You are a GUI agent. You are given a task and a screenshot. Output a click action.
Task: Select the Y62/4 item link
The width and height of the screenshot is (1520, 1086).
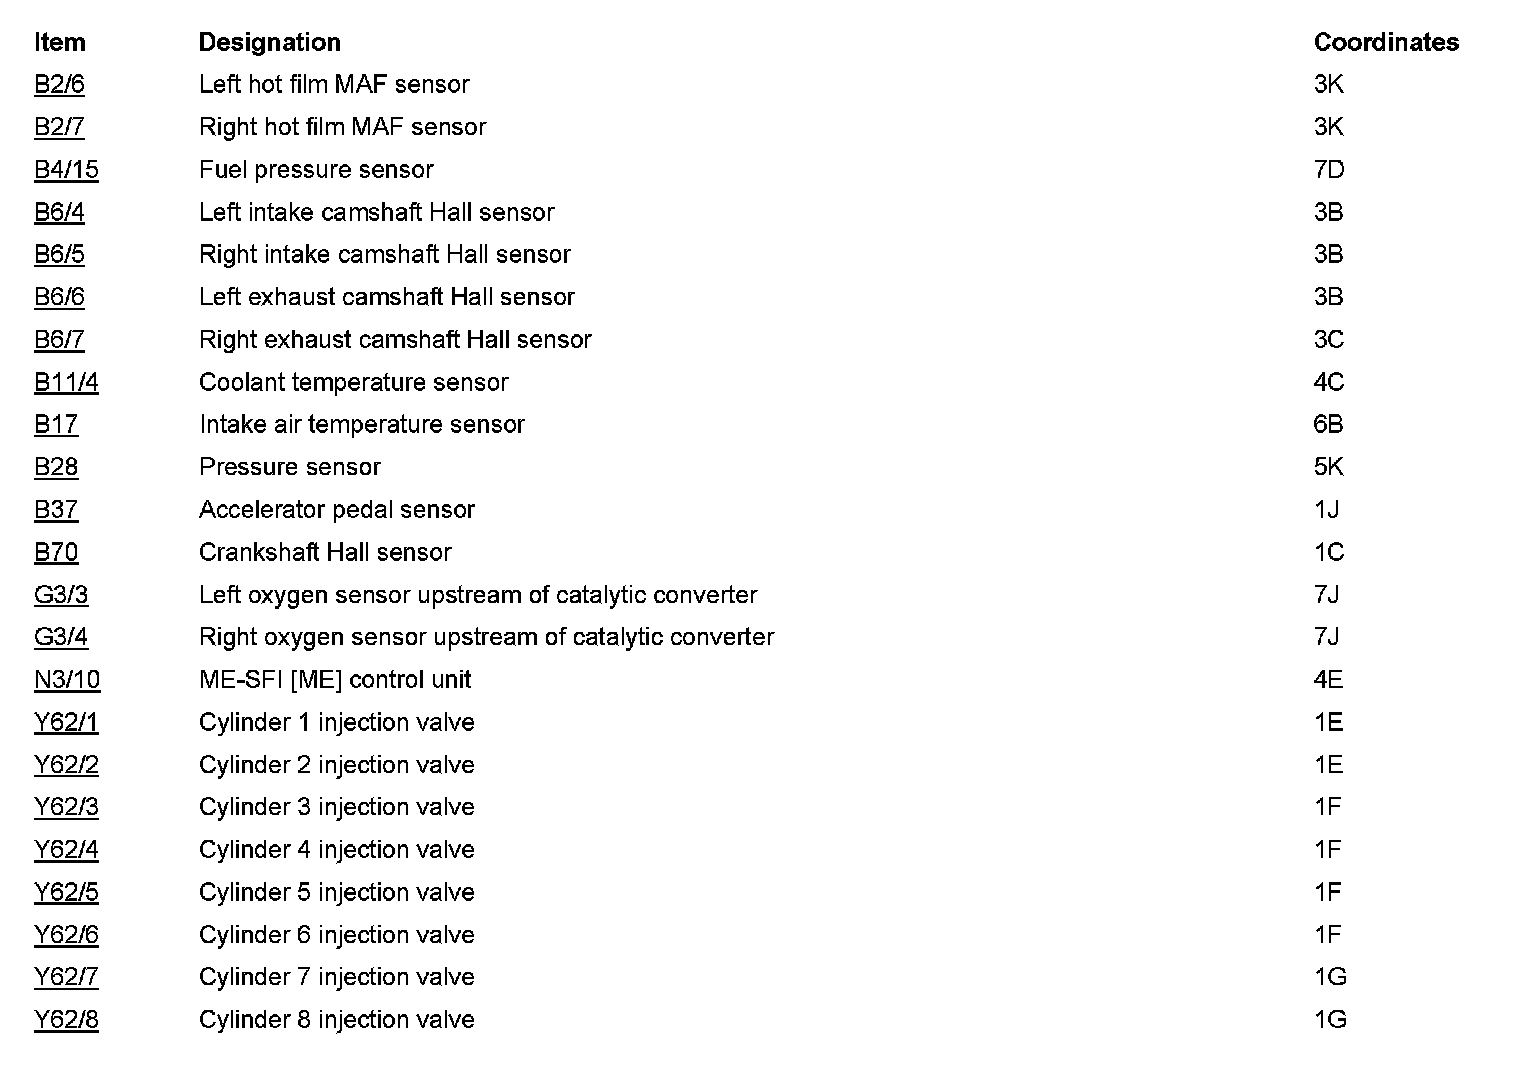[x=66, y=850]
